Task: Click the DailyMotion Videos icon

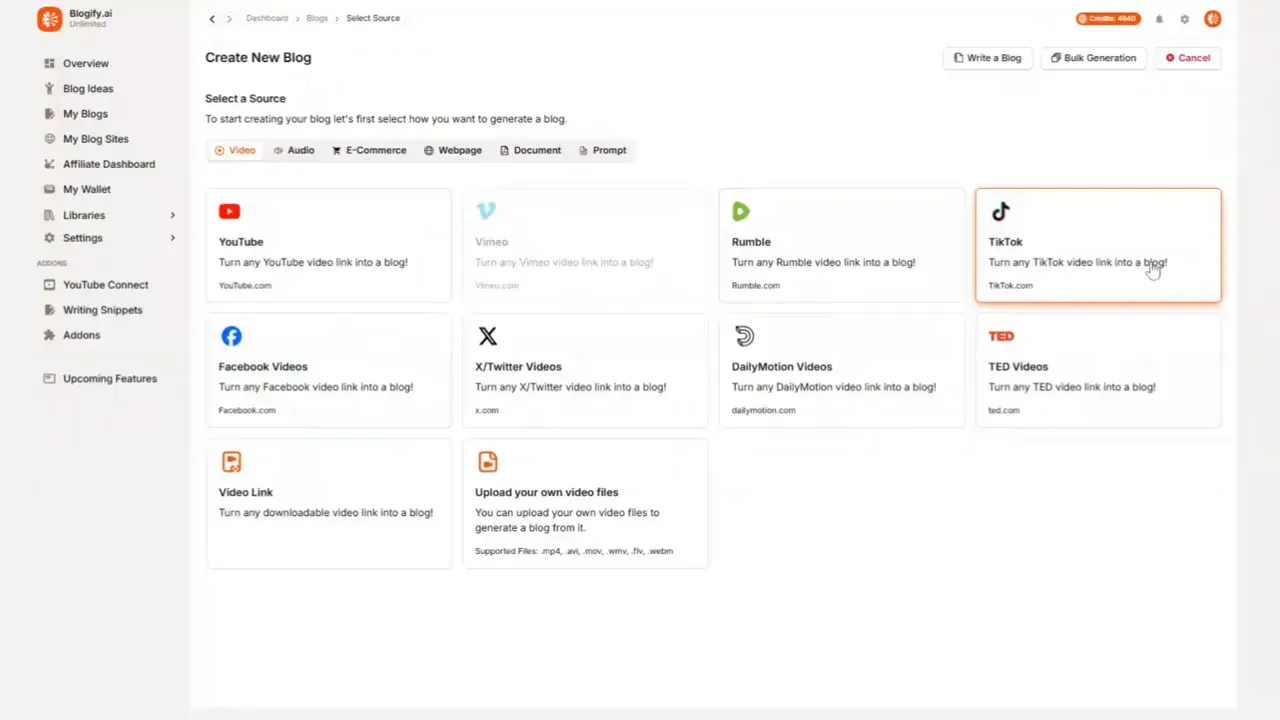Action: tap(744, 336)
